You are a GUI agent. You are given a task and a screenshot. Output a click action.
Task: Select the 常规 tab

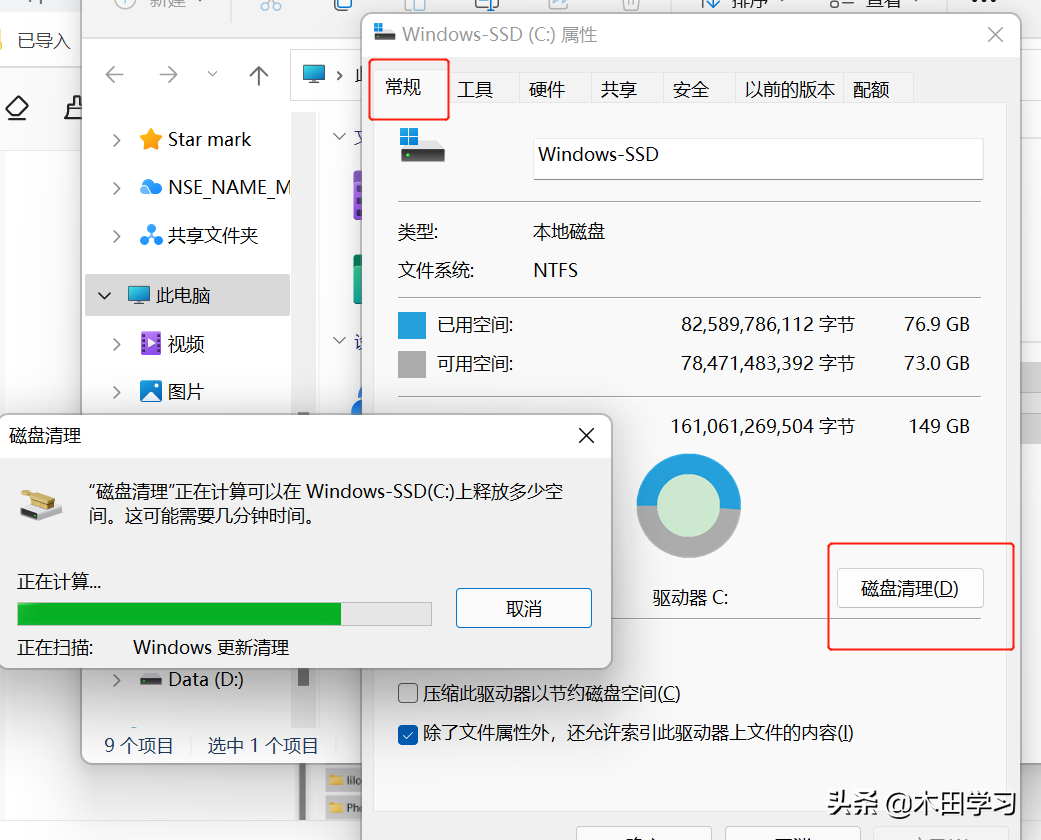pos(403,87)
